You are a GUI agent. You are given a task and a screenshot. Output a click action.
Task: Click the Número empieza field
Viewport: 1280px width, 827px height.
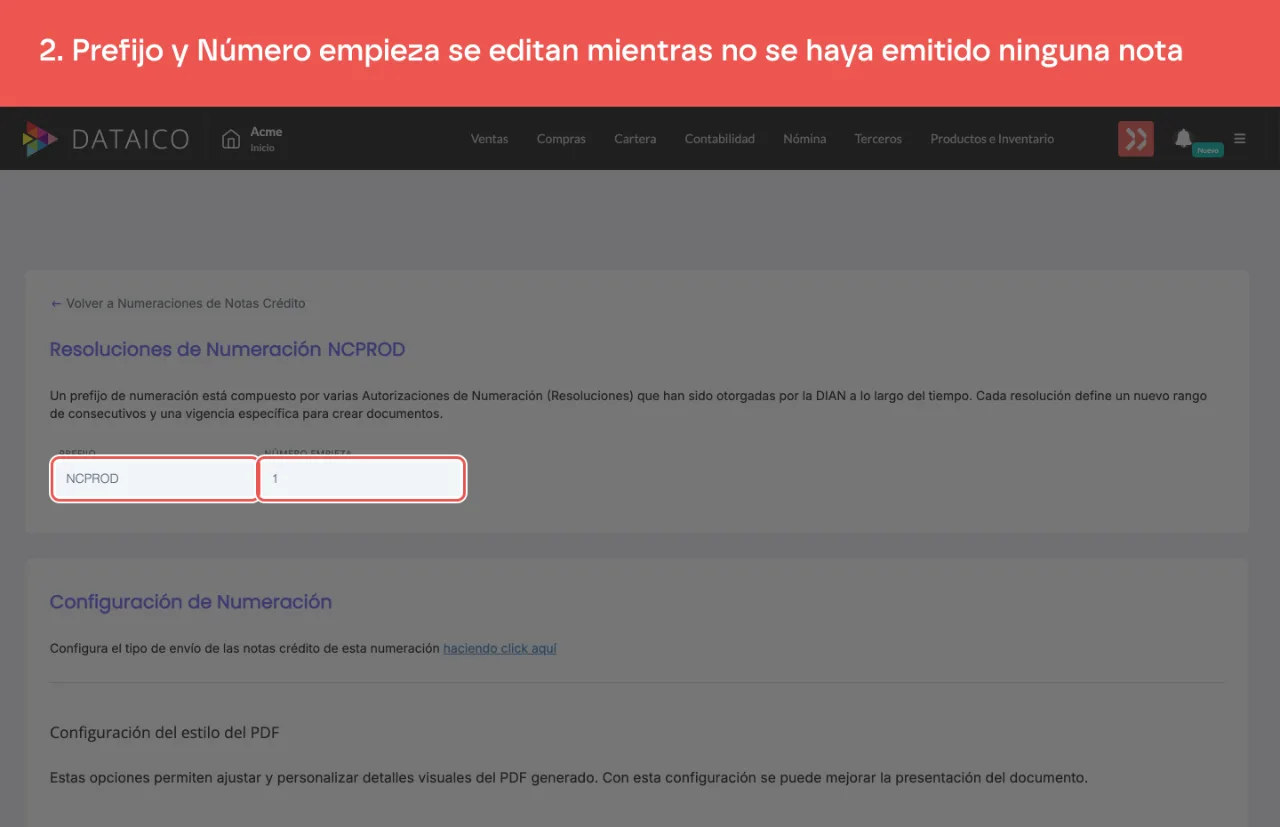pyautogui.click(x=362, y=479)
